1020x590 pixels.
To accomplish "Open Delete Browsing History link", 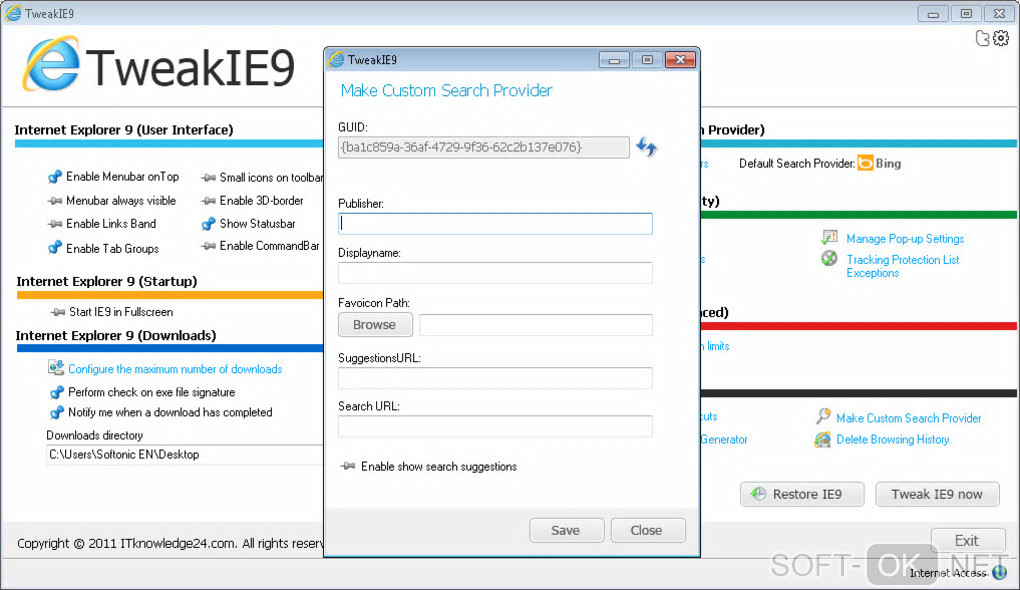I will click(892, 440).
